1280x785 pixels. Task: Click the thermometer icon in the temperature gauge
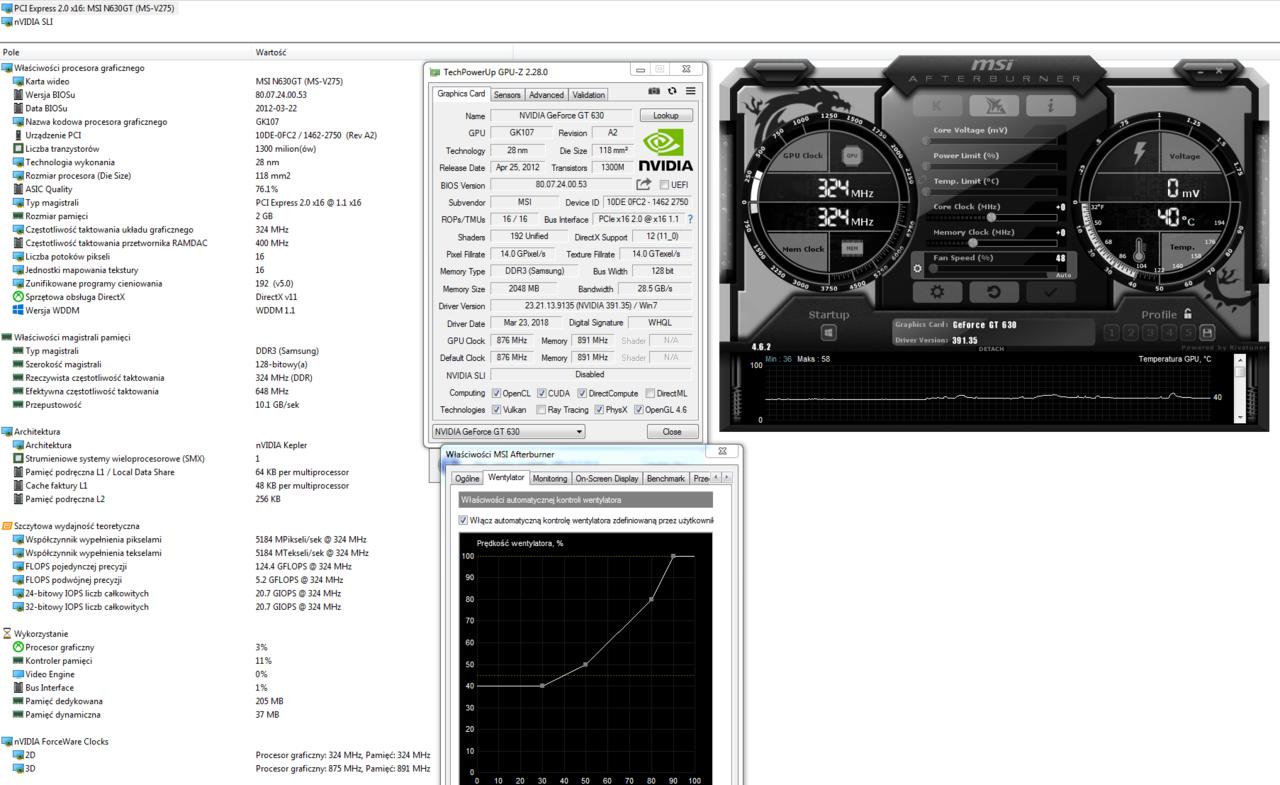pos(1138,250)
